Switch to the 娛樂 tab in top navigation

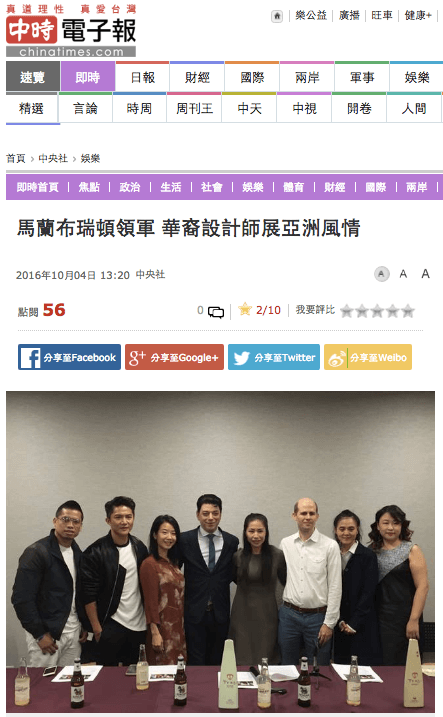[416, 77]
